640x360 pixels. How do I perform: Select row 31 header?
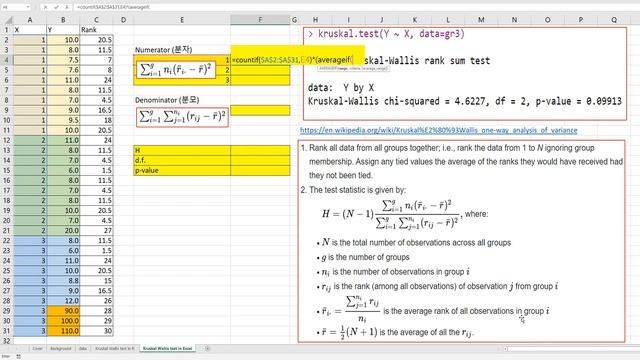pyautogui.click(x=7, y=331)
